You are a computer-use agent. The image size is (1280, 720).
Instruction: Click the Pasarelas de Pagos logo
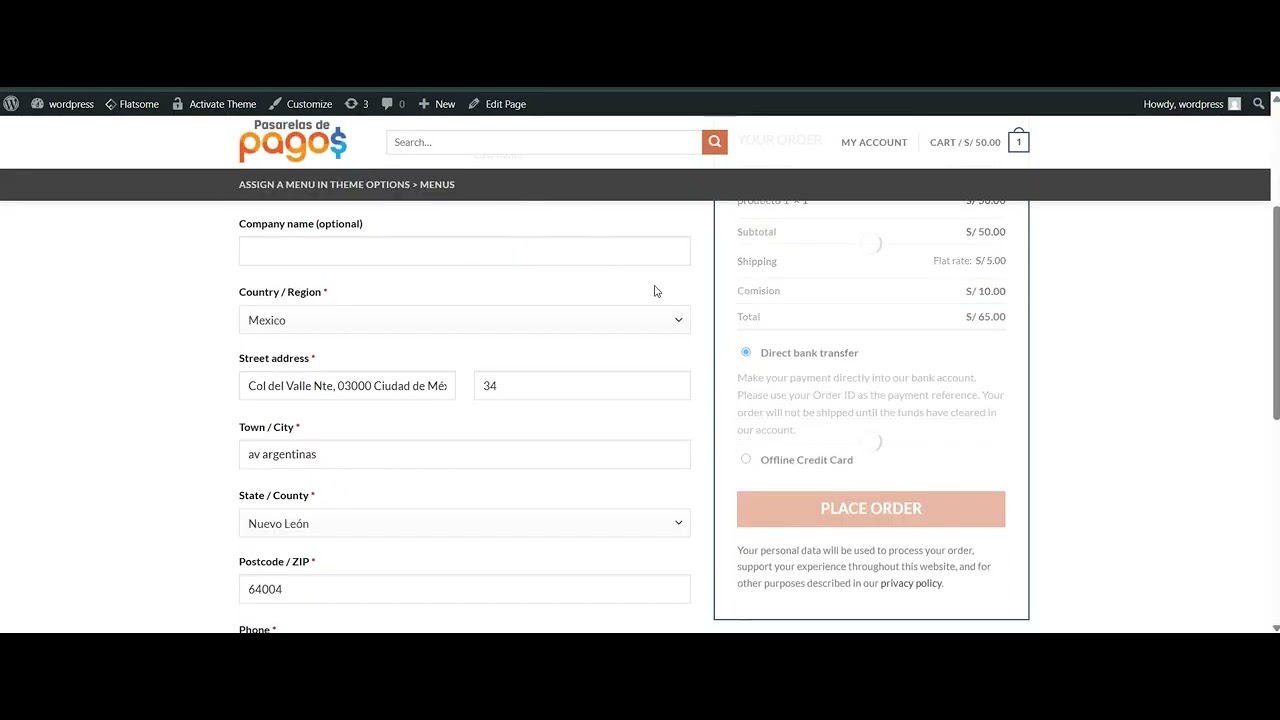293,141
